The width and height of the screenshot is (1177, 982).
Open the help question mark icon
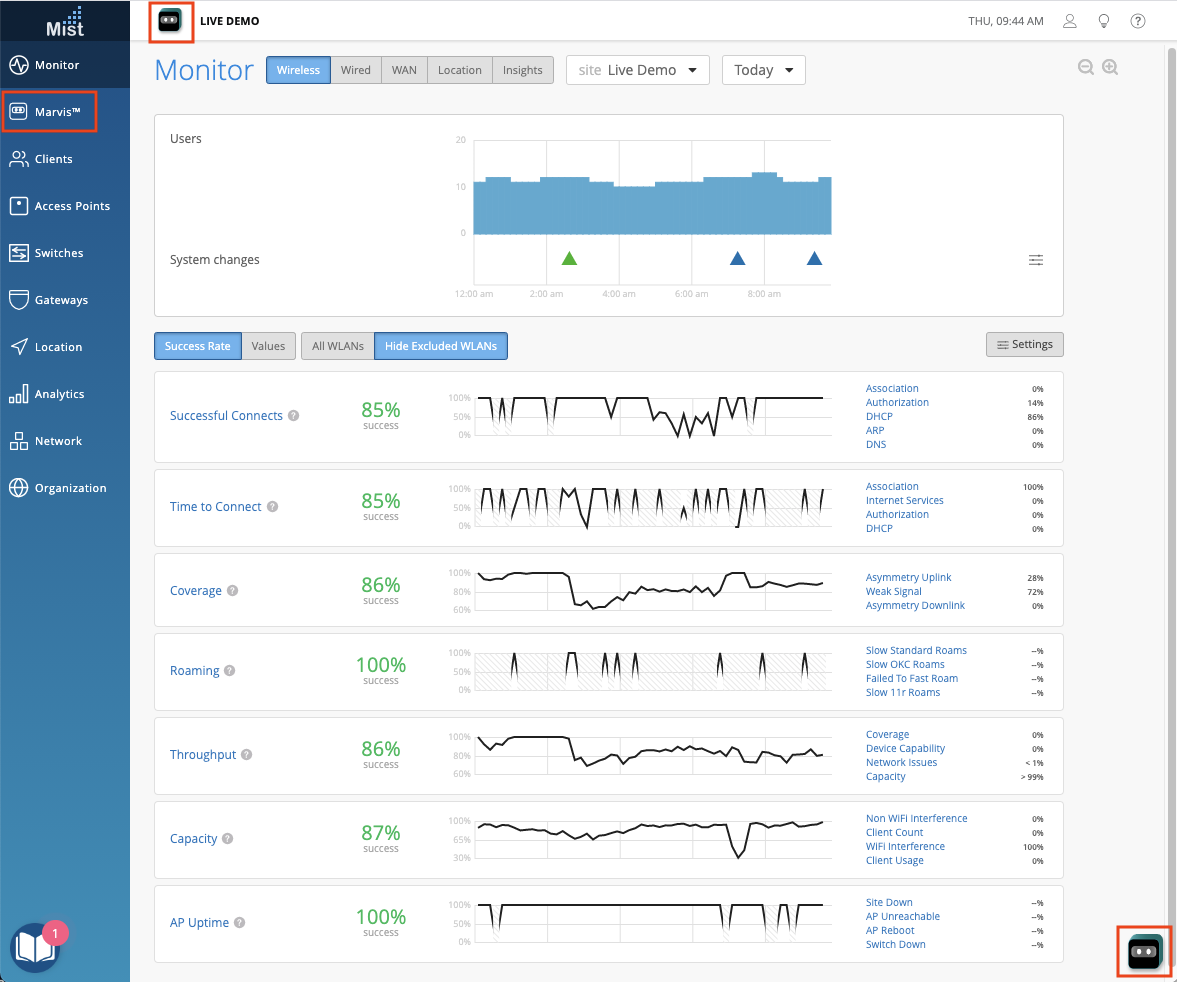(1138, 21)
